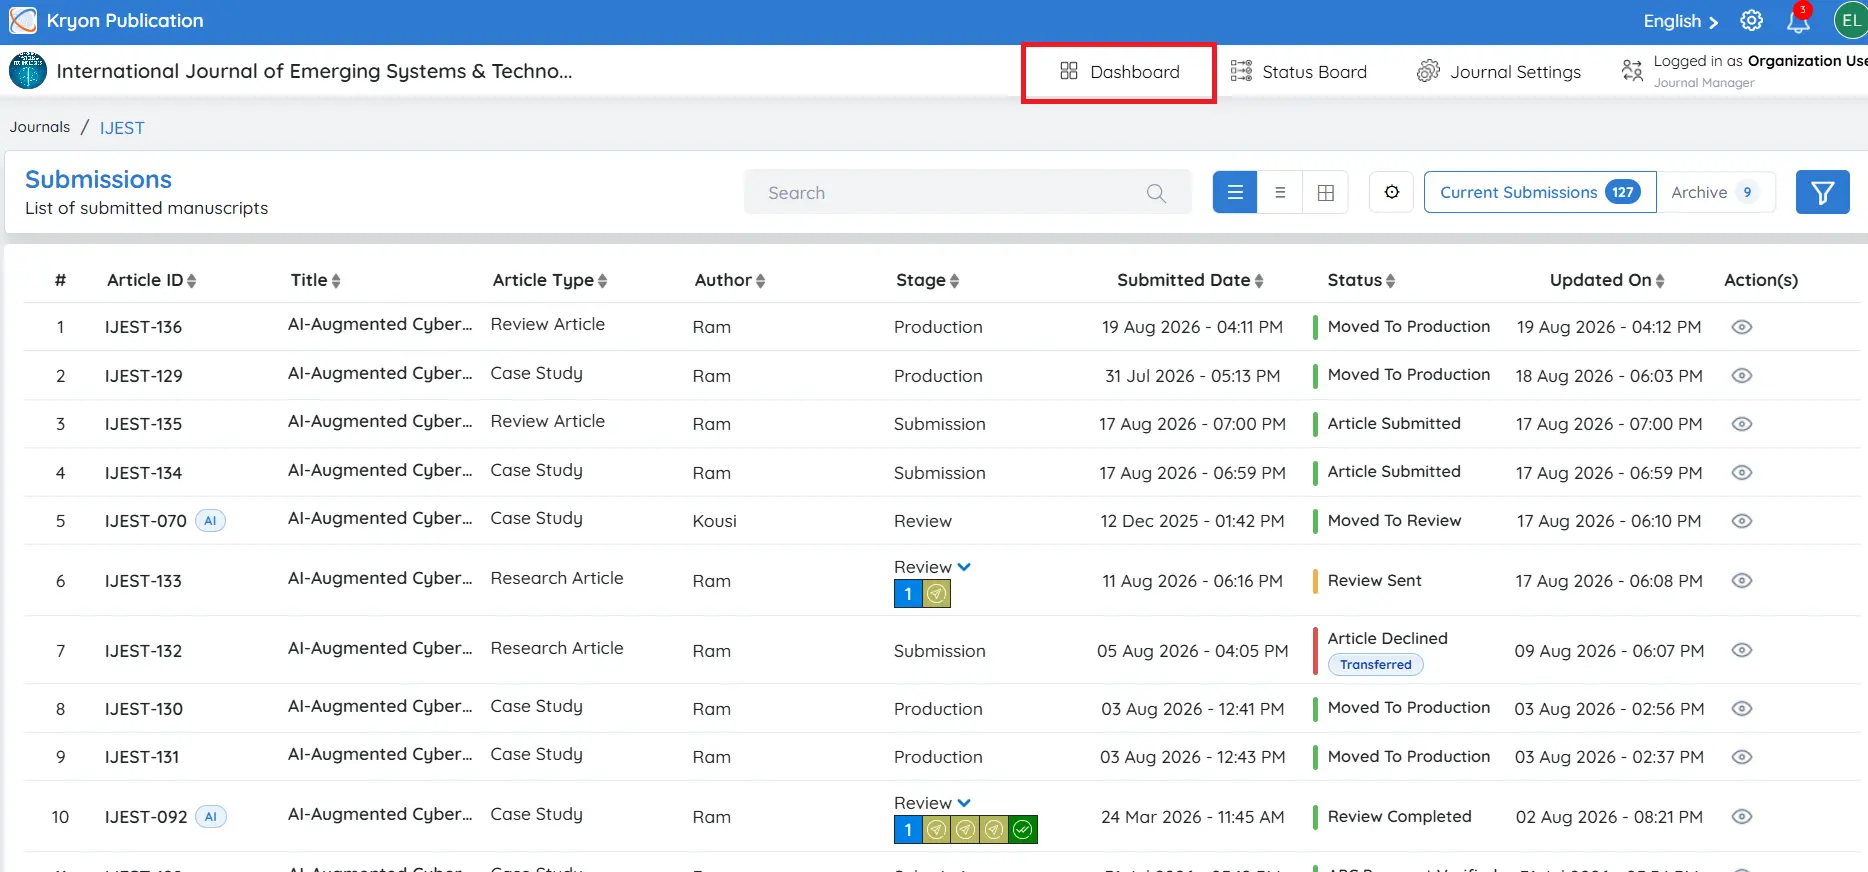Viewport: 1868px width, 872px height.
Task: Click article ID IJEST-131
Action: click(x=142, y=757)
